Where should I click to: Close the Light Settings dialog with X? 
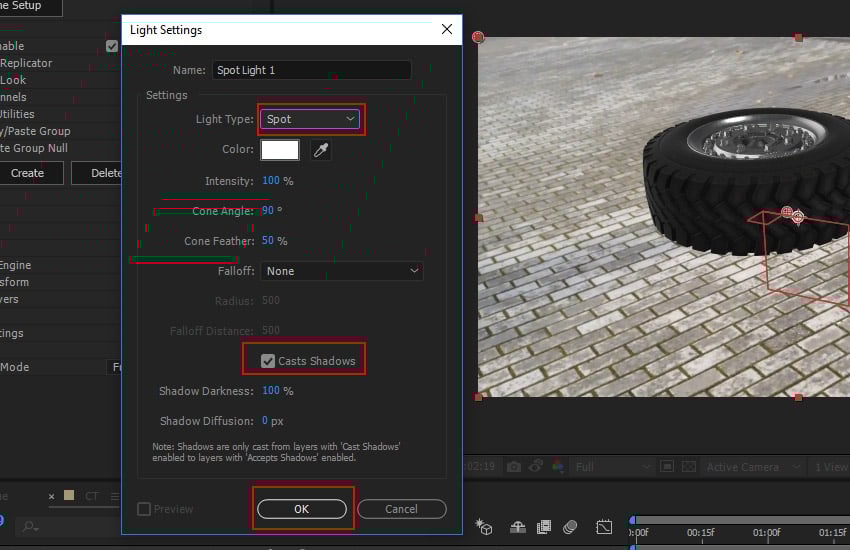[x=447, y=29]
